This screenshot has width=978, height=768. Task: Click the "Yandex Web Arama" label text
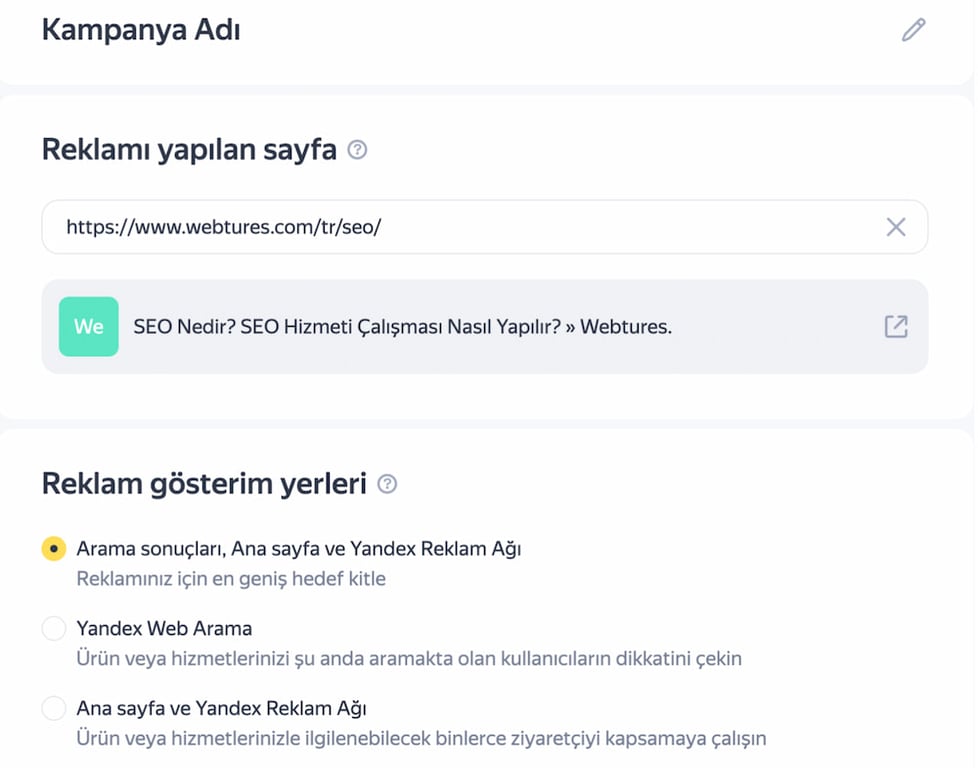click(x=164, y=628)
